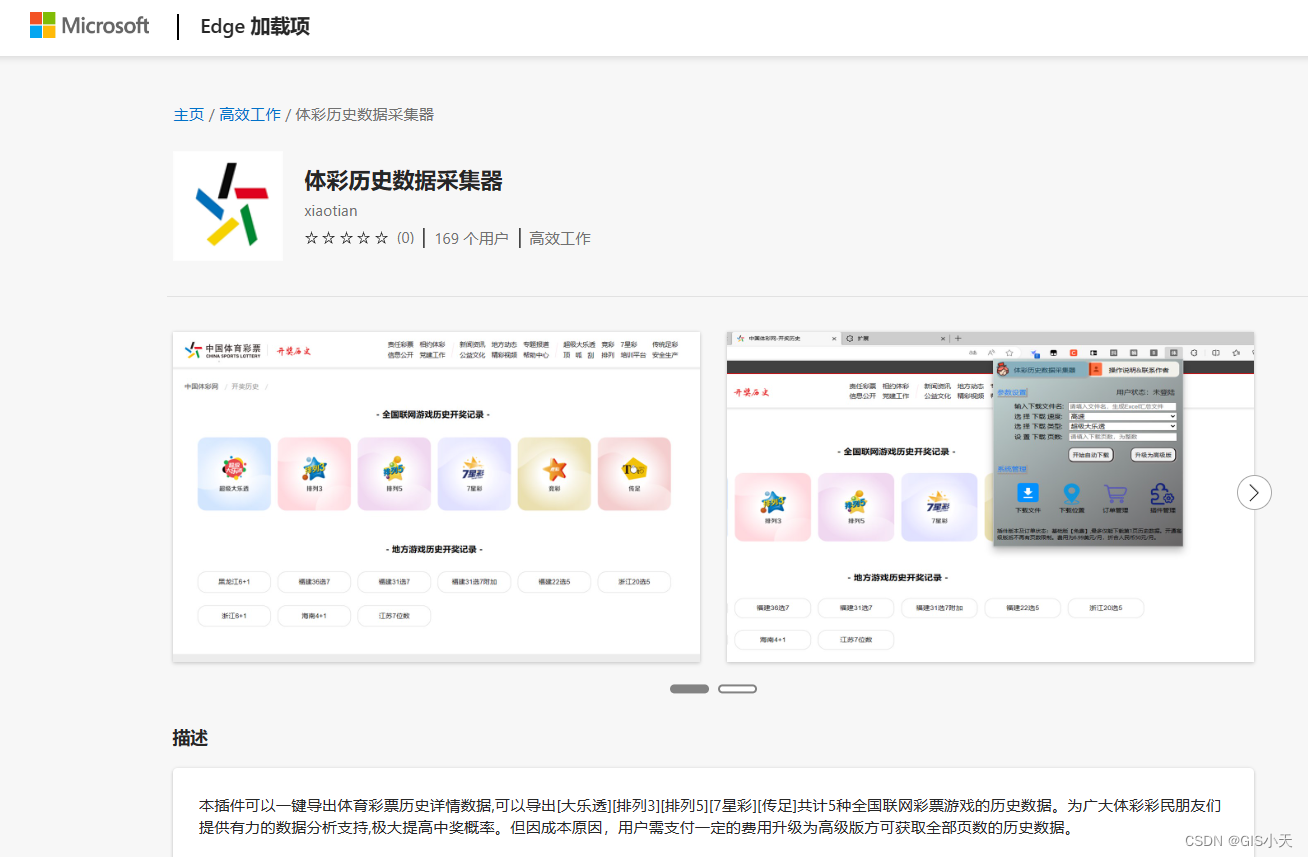This screenshot has width=1308, height=857.
Task: Click 竞彩 tile in the first screenshot
Action: coord(554,474)
